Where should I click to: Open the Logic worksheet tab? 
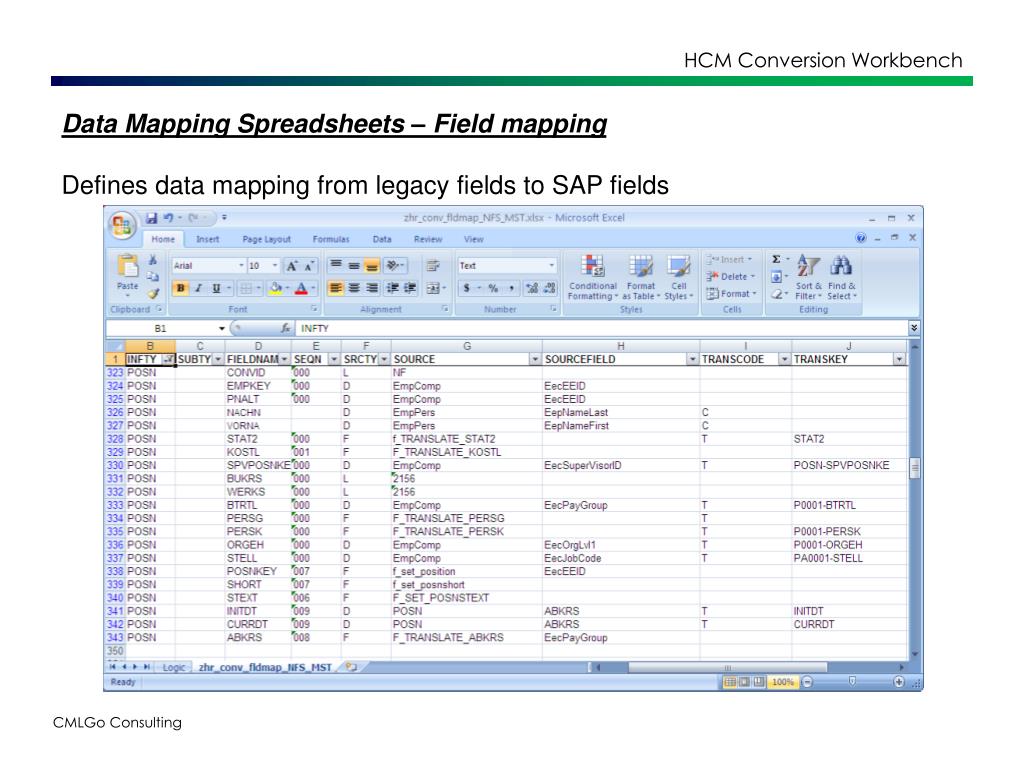coord(174,667)
